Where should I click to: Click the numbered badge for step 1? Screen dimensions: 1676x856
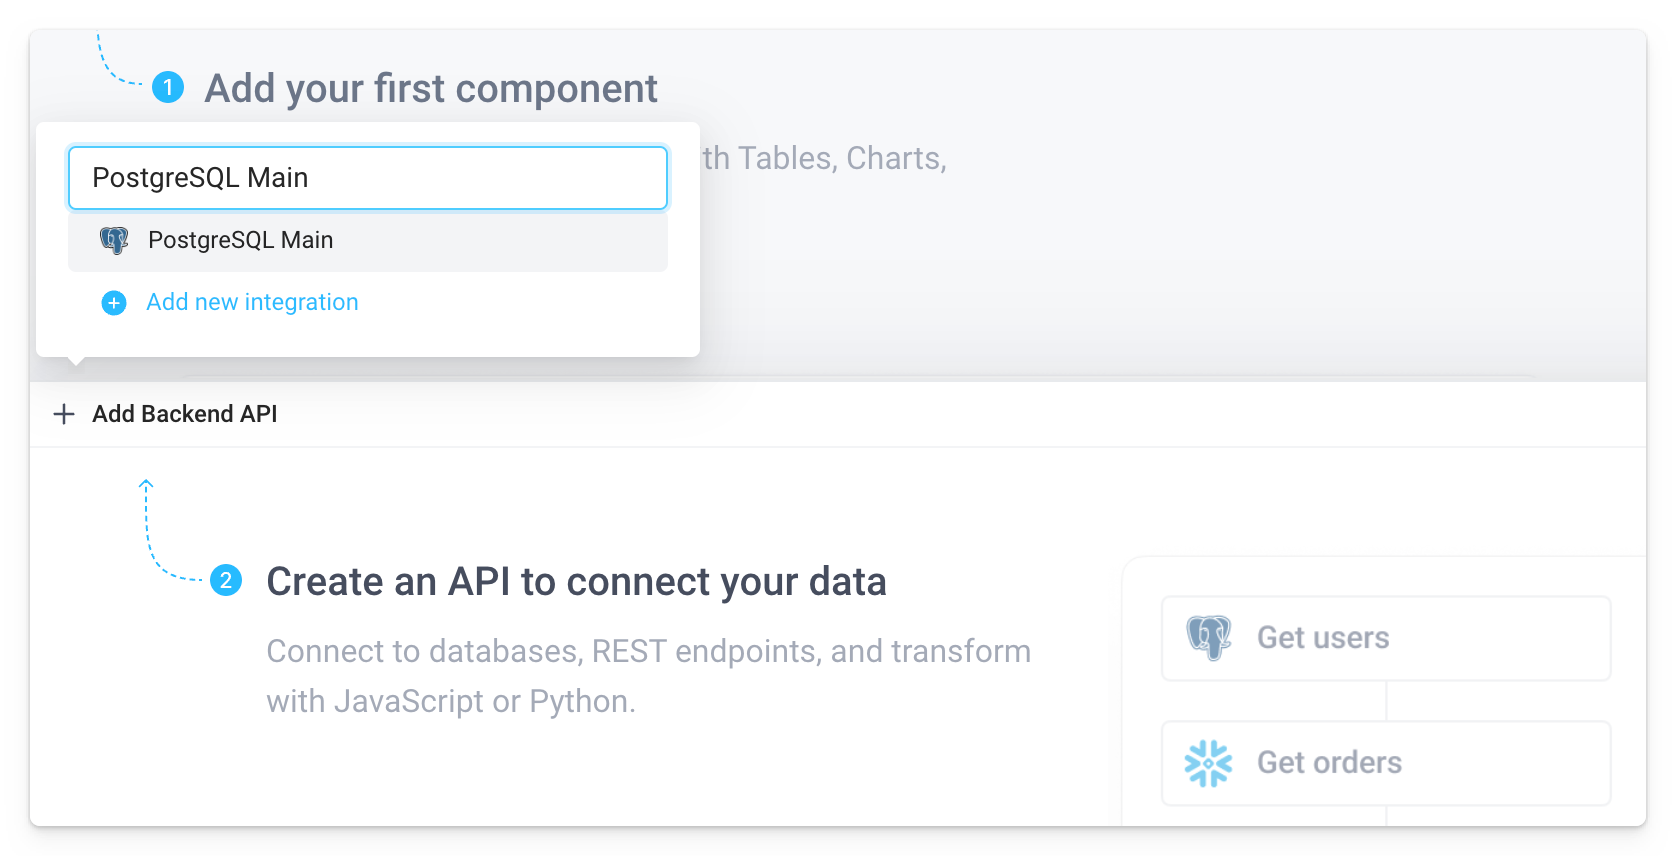coord(168,88)
